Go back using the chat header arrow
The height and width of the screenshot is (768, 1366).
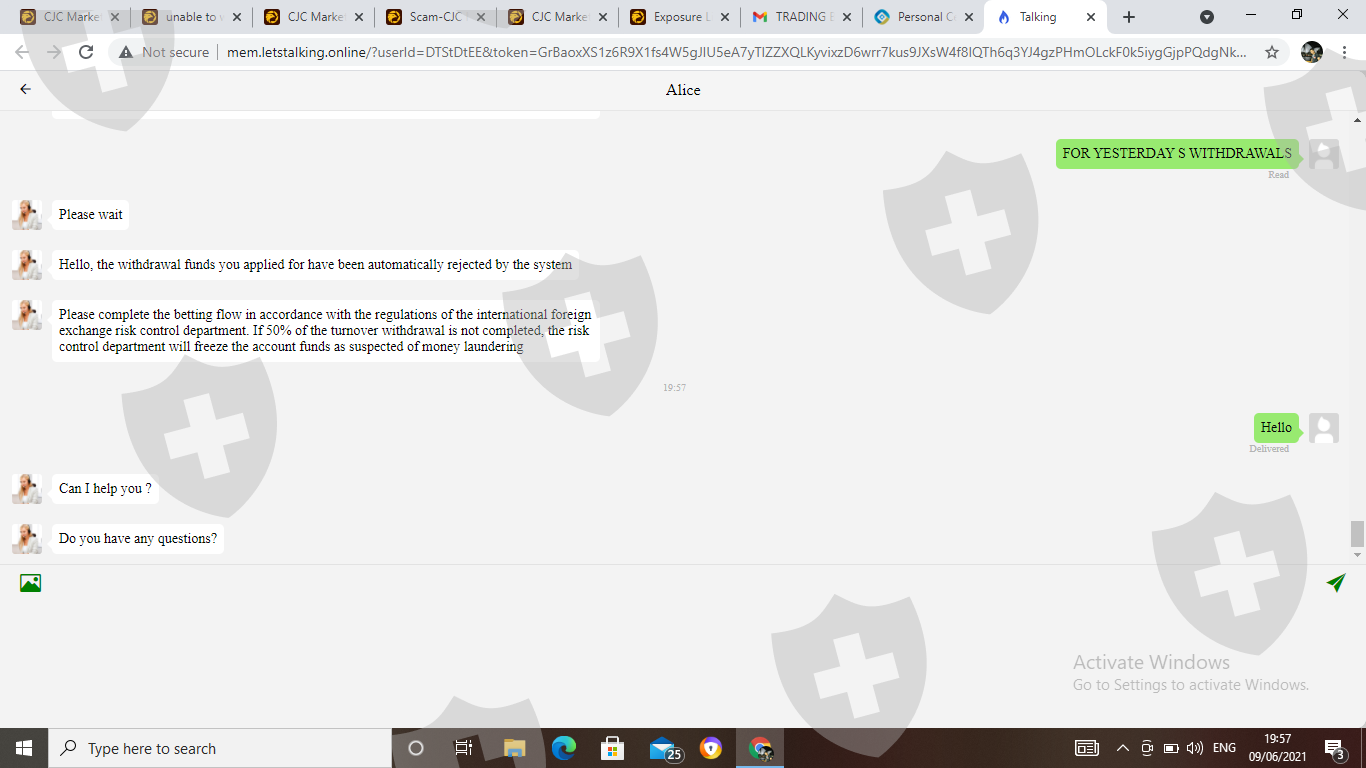pos(26,89)
